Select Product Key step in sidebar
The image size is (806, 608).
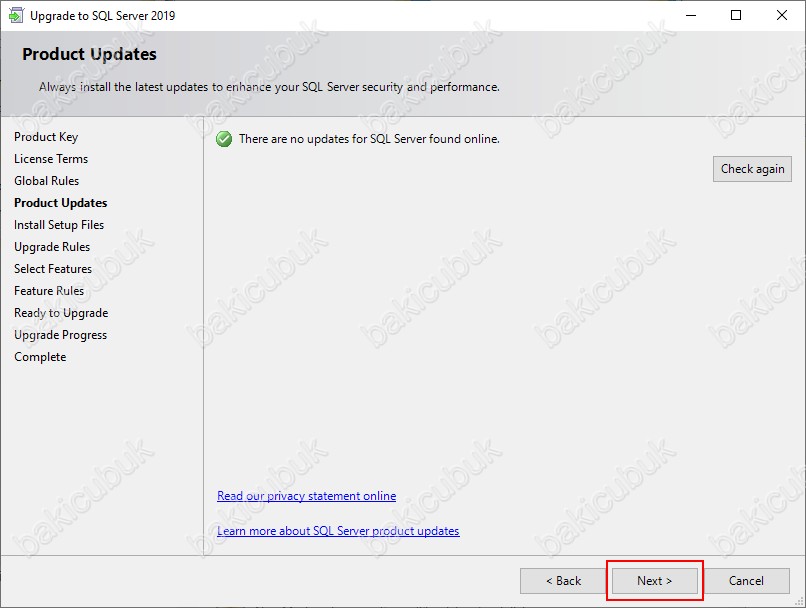(46, 137)
